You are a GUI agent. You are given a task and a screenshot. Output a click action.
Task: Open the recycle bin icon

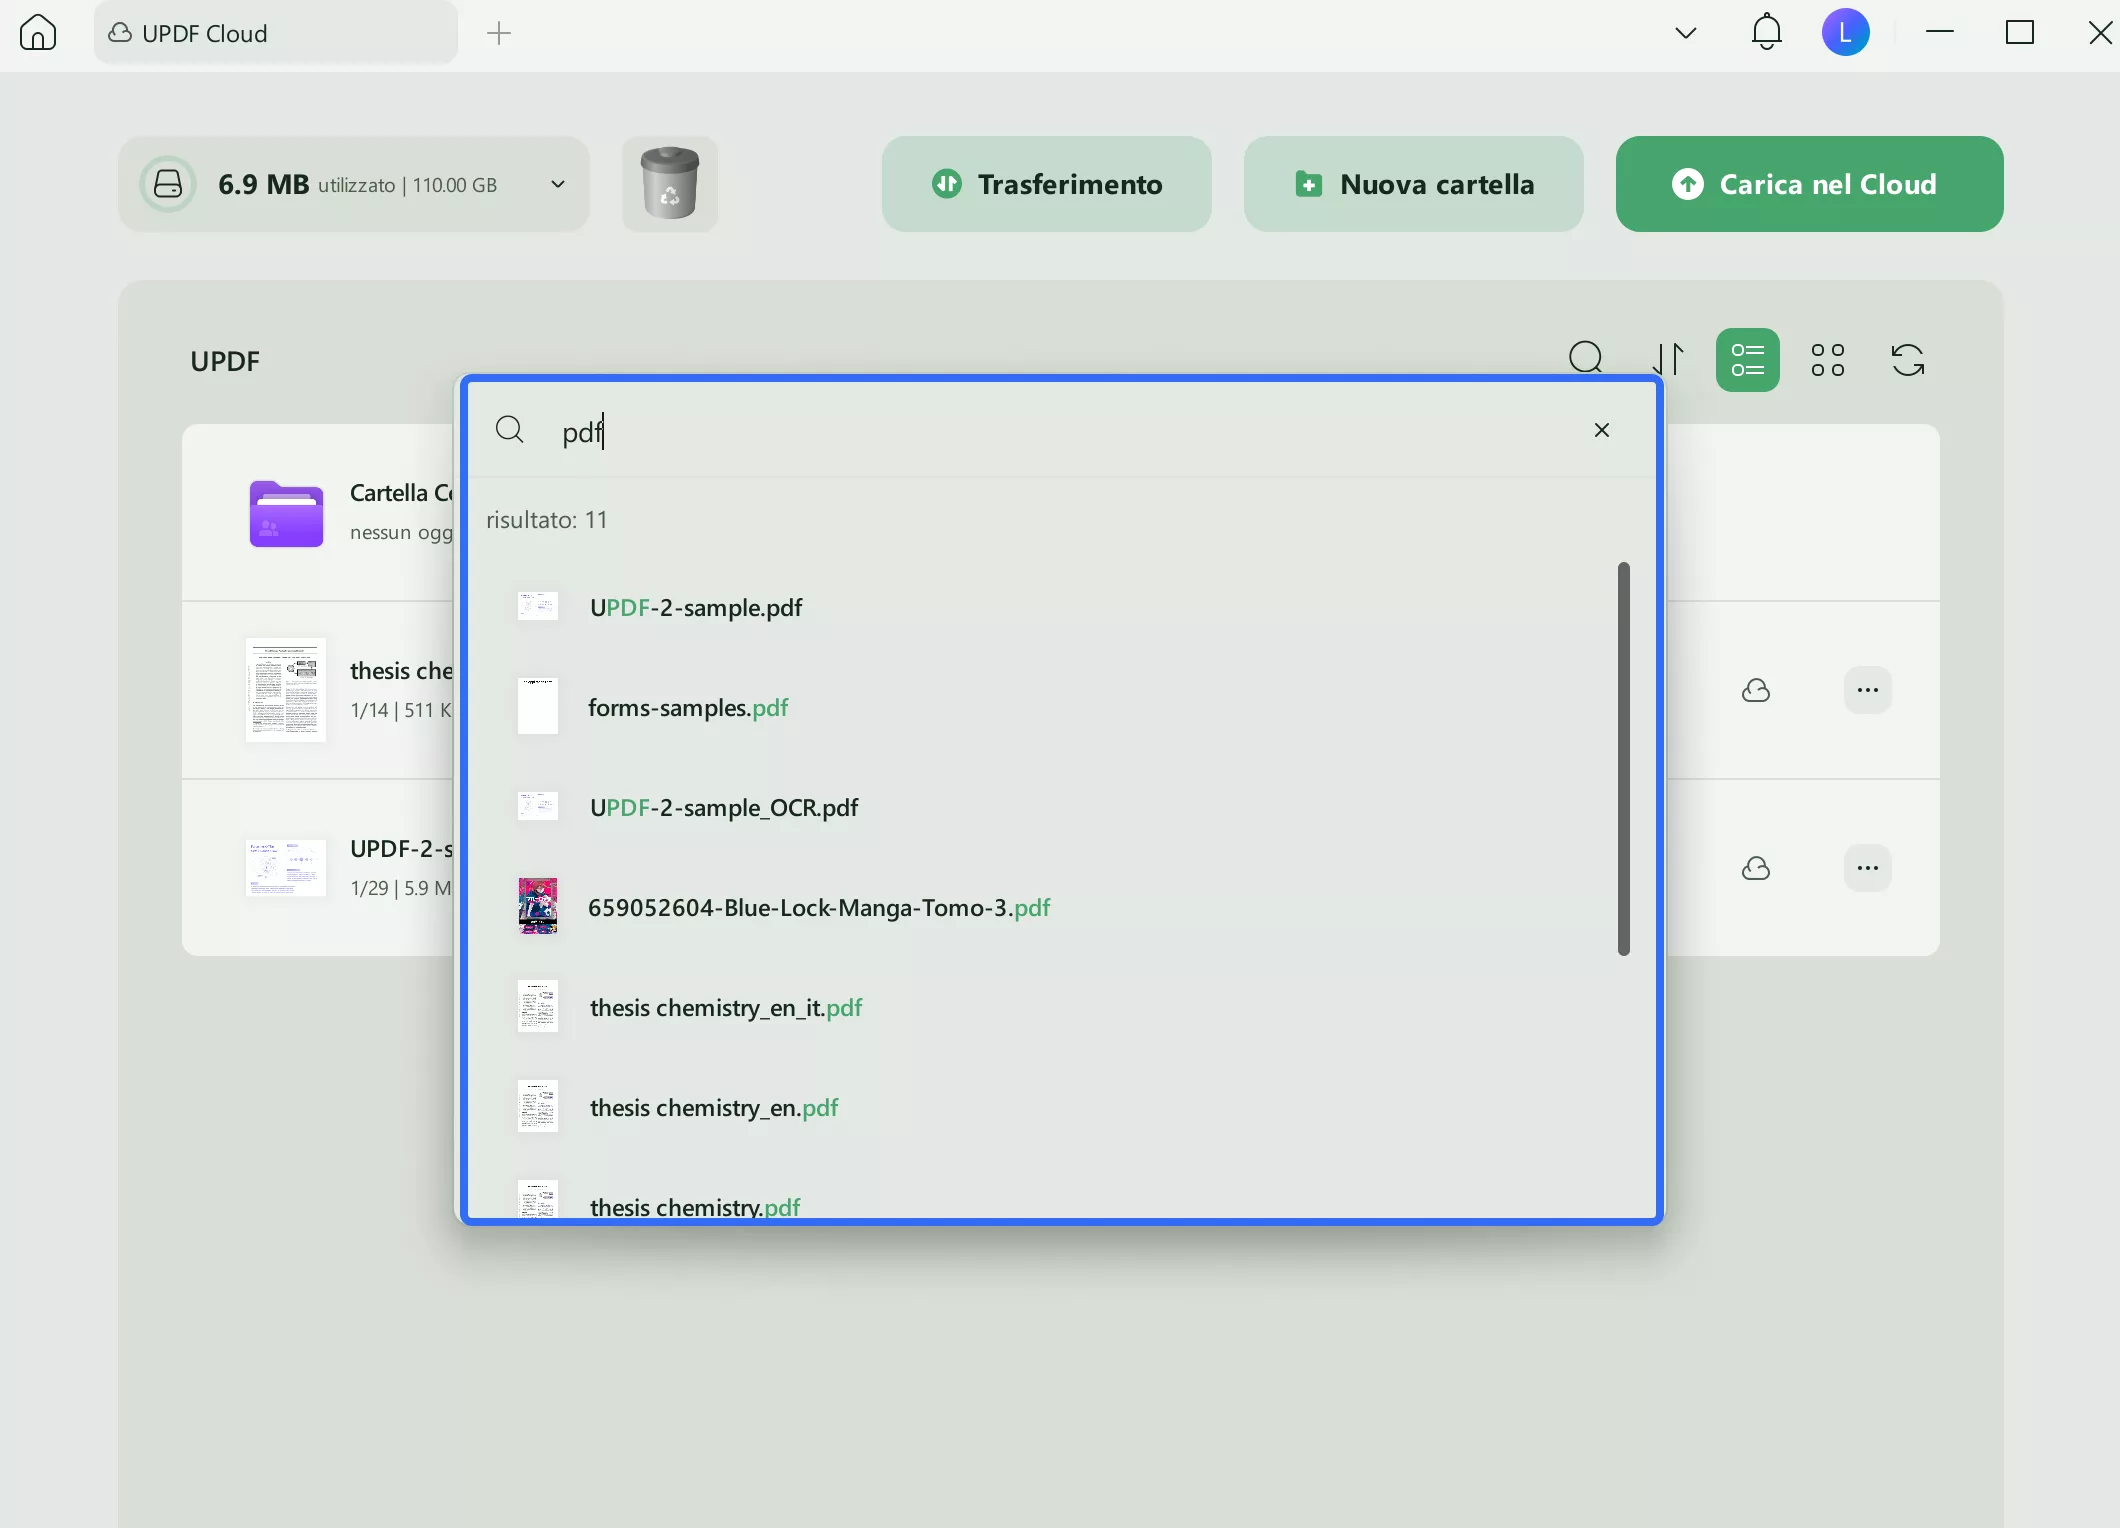tap(669, 184)
